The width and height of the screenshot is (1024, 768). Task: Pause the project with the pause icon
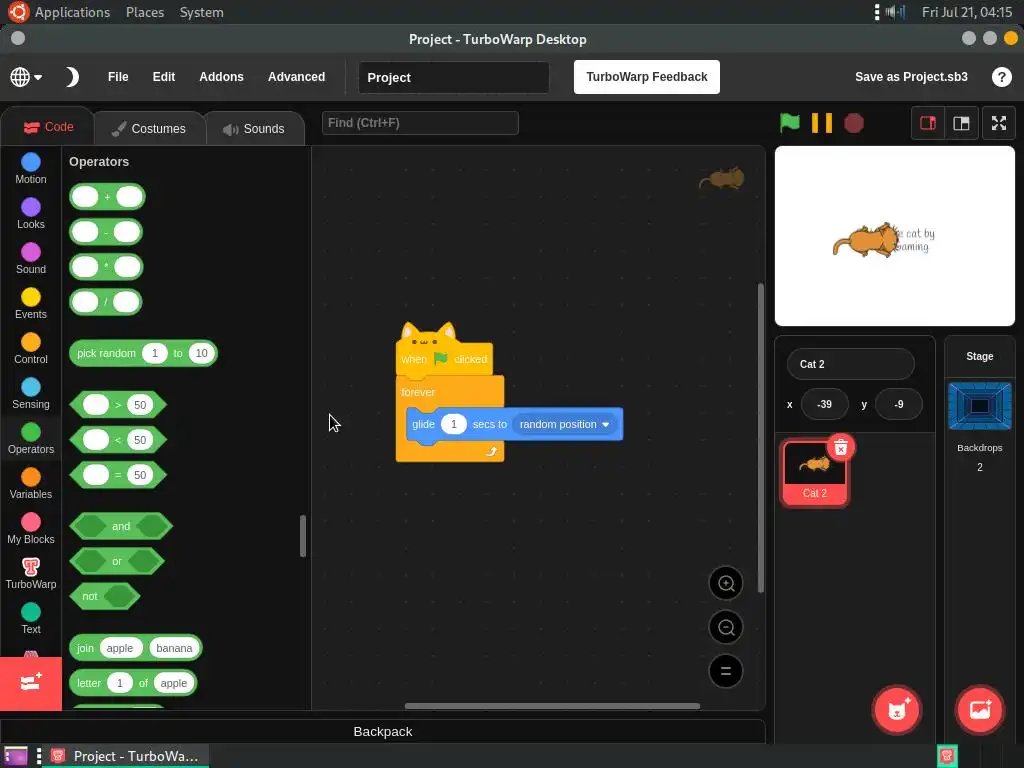coord(822,123)
